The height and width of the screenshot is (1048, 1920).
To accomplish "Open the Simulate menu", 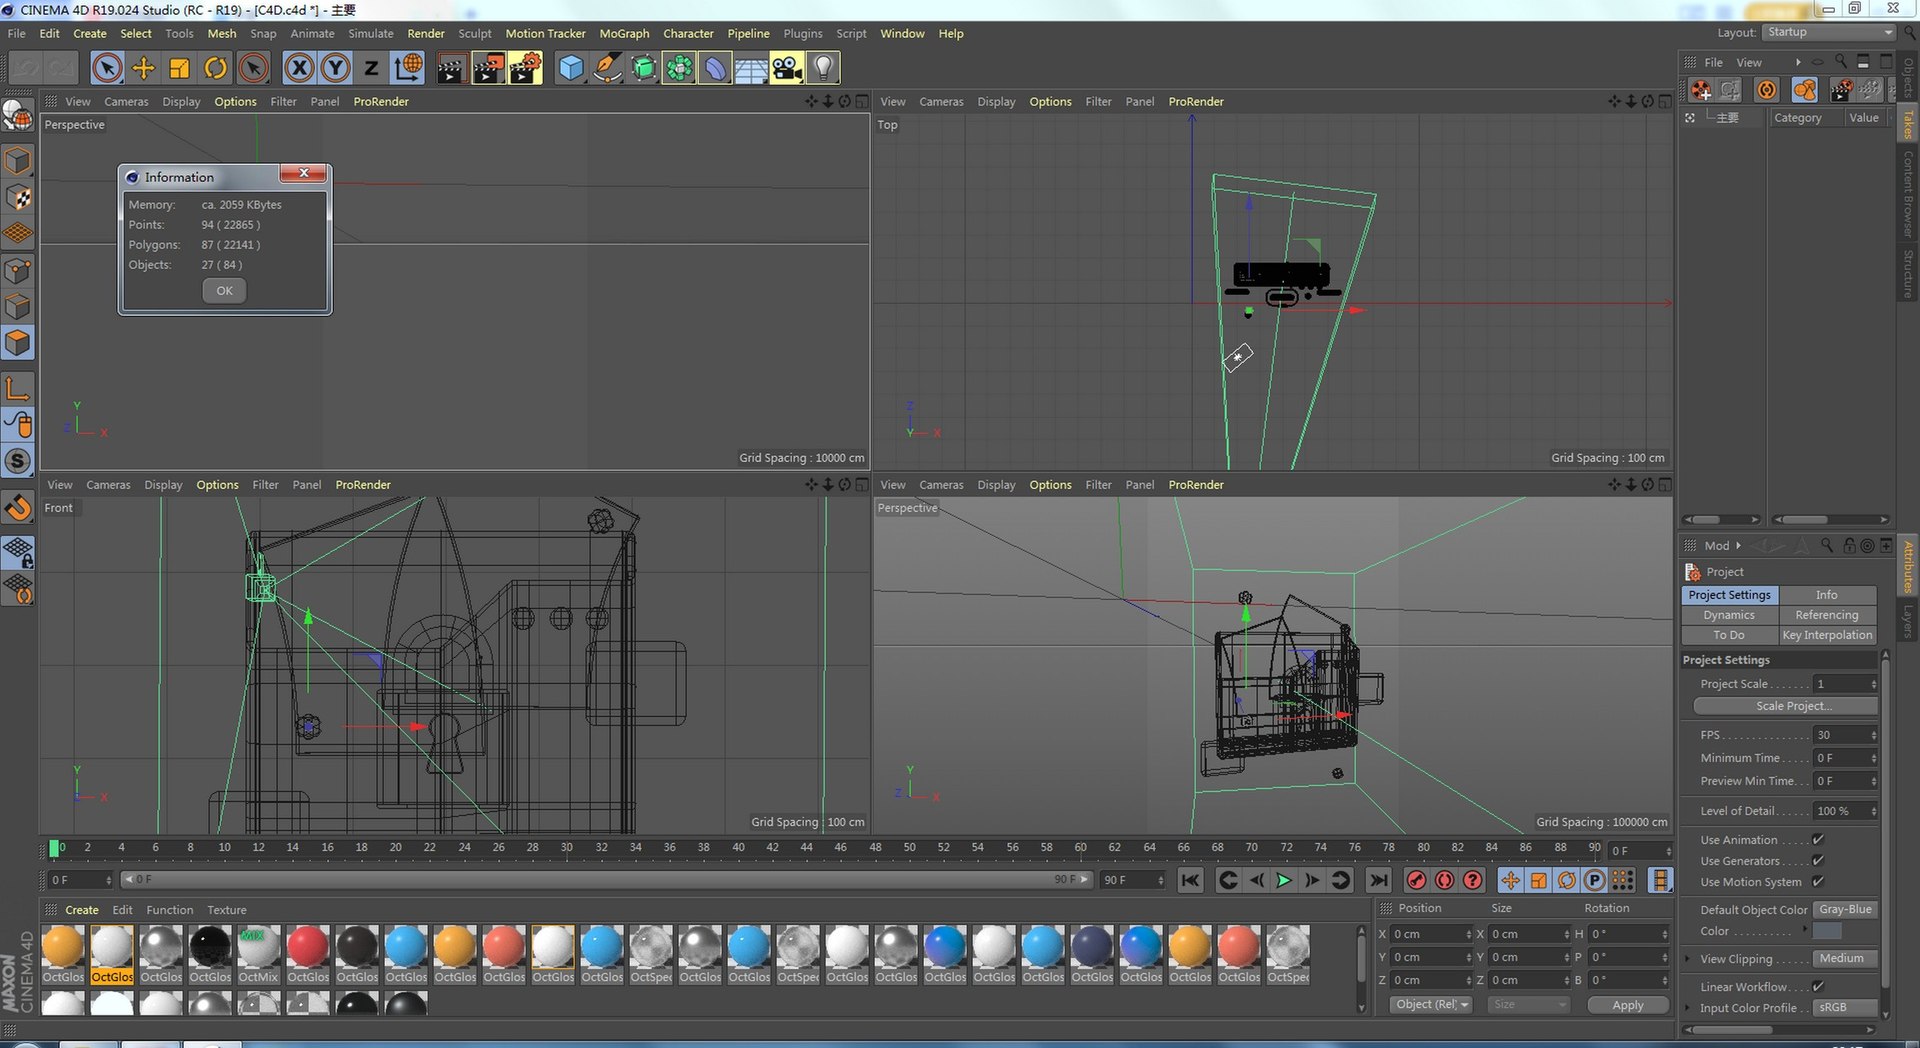I will click(371, 33).
